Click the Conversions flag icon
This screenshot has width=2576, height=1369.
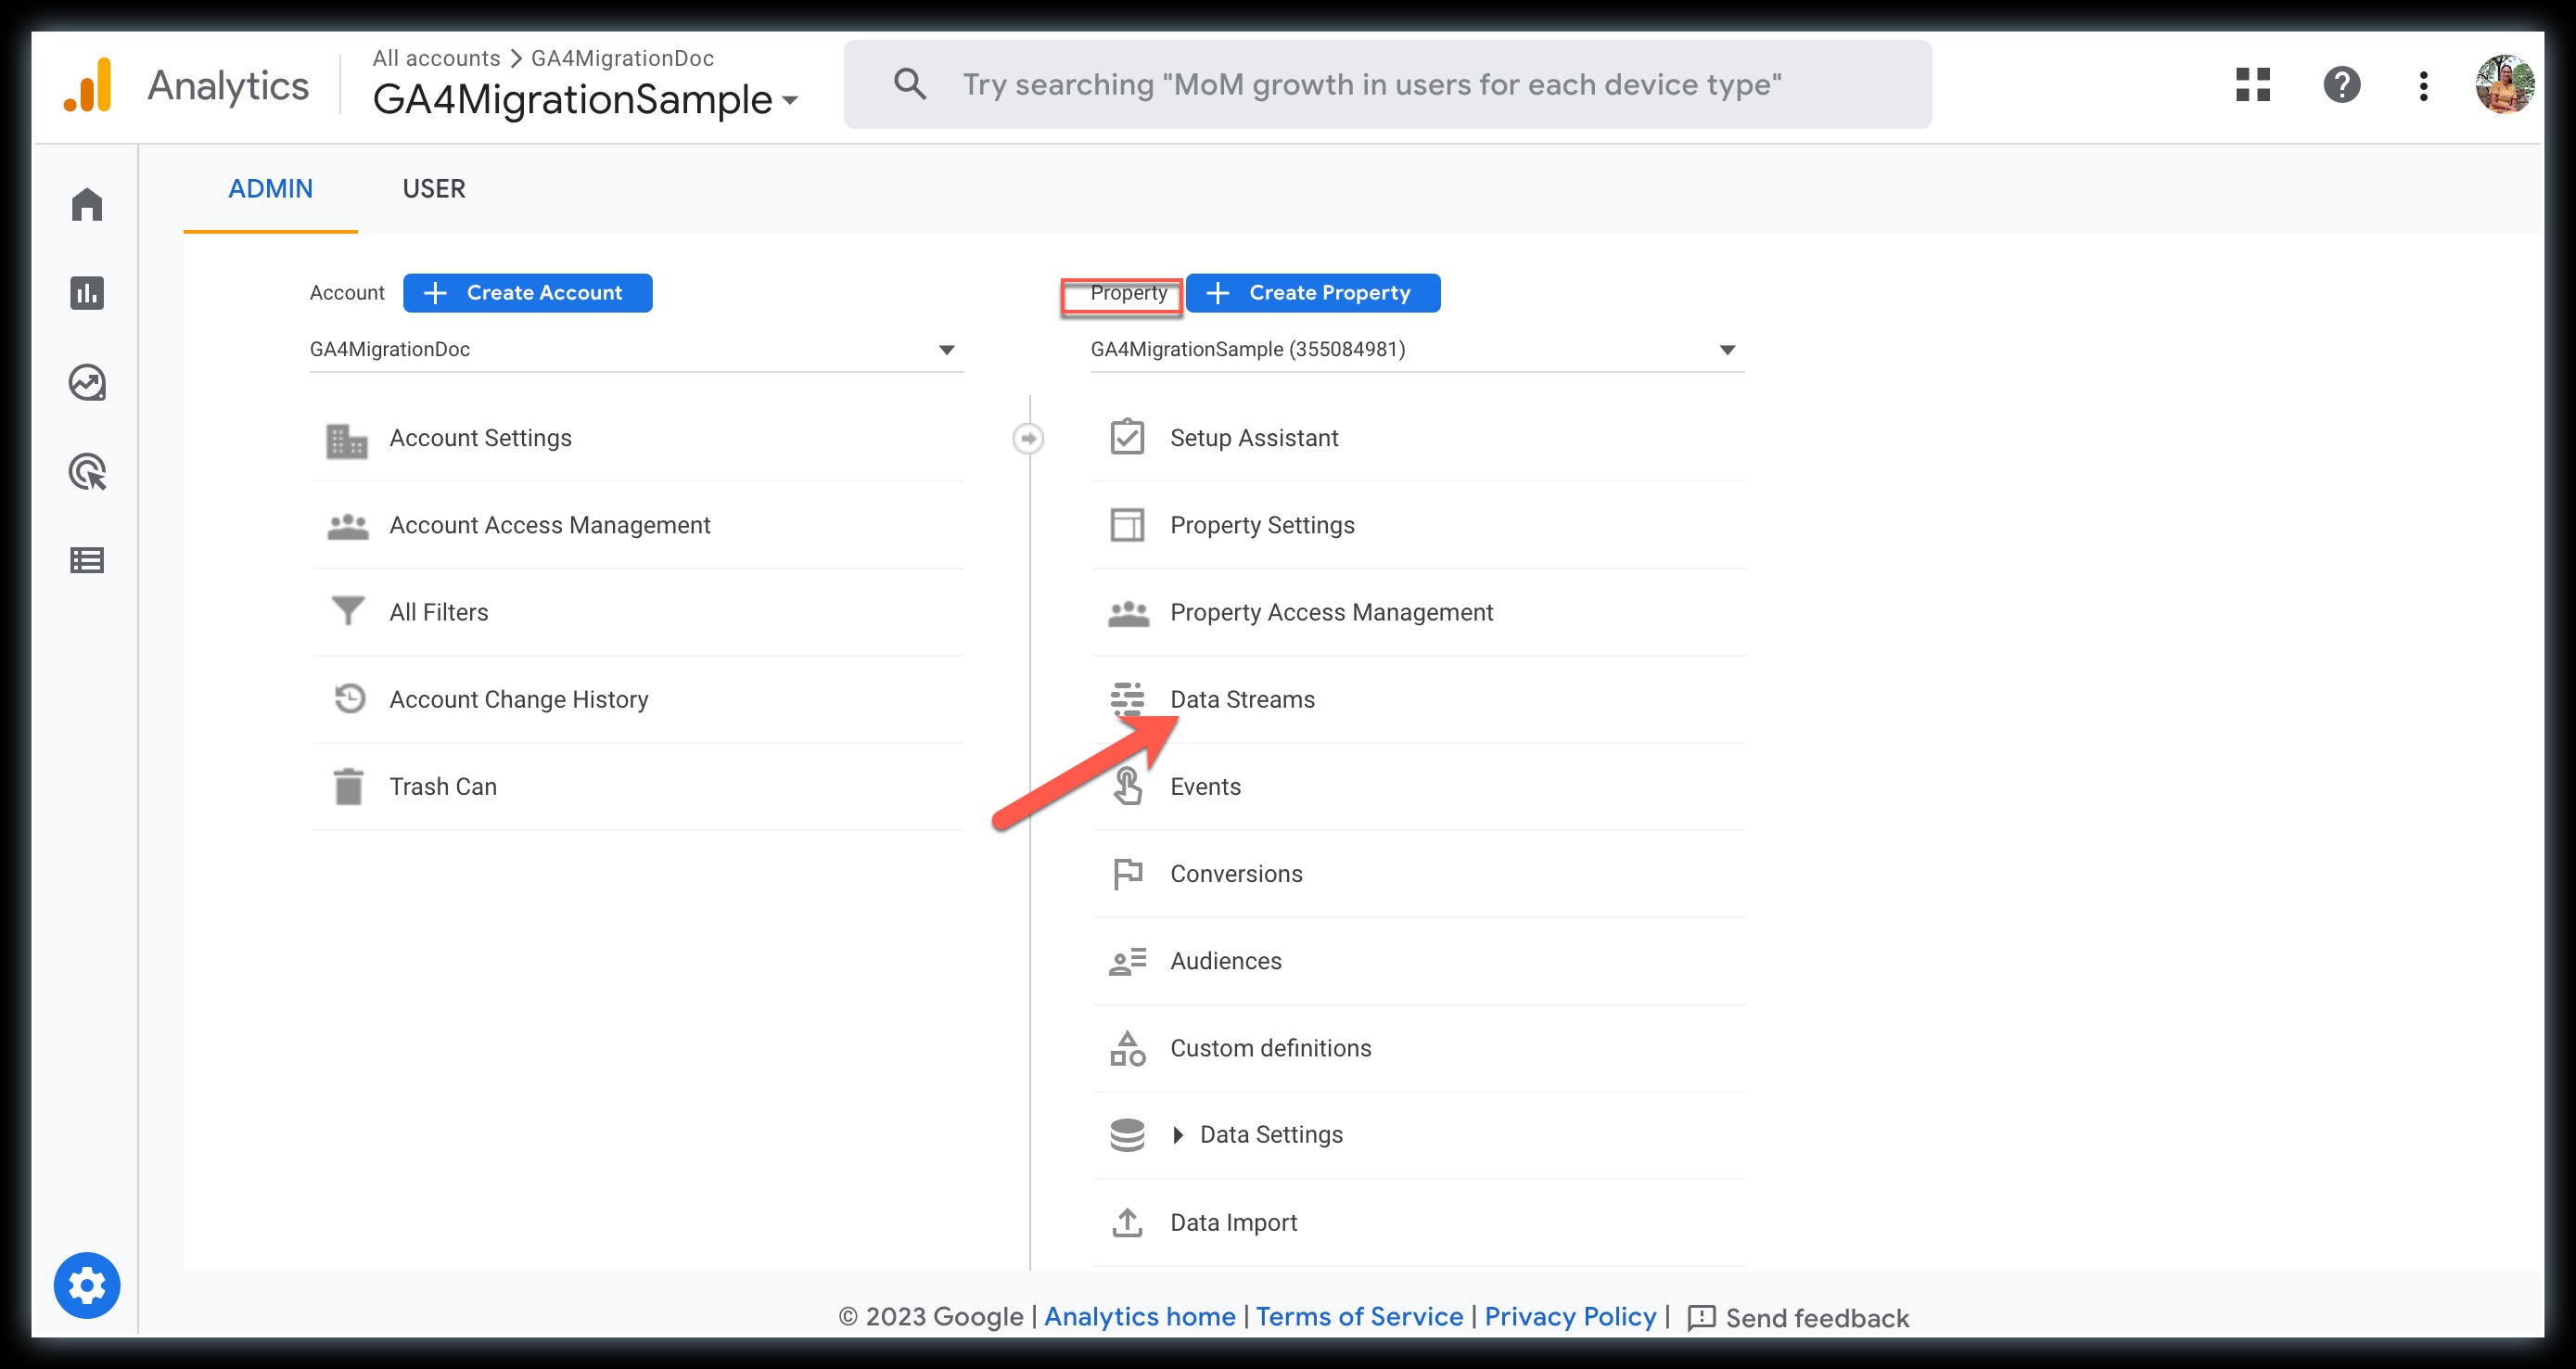[x=1128, y=874]
